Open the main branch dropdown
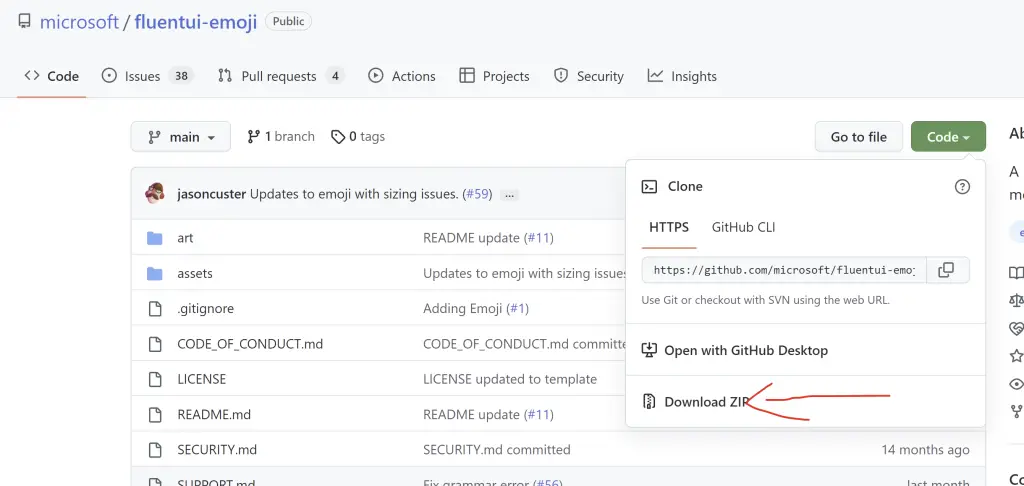The image size is (1024, 486). tap(181, 137)
